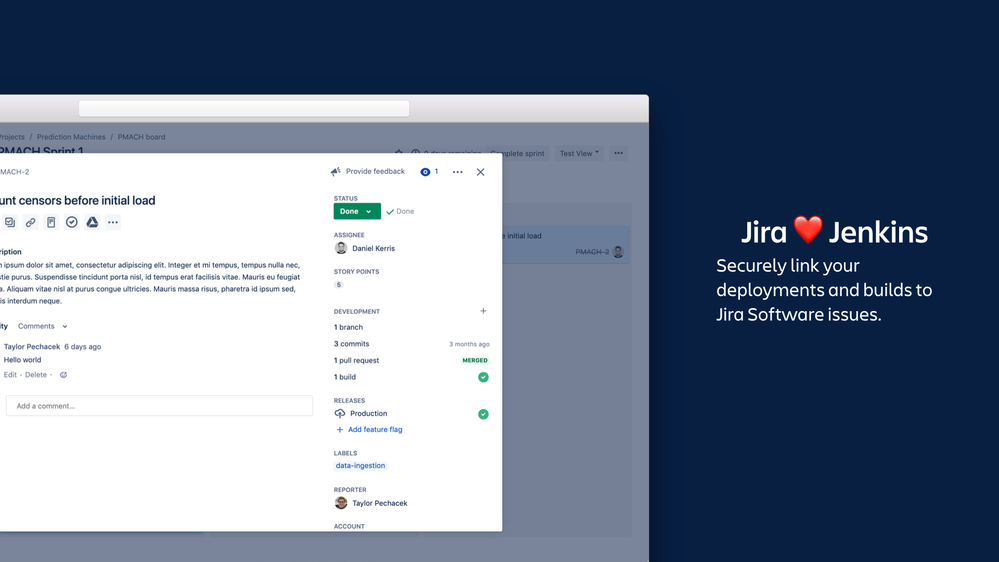This screenshot has width=999, height=562.
Task: Click the data-ingestion label
Action: [360, 466]
